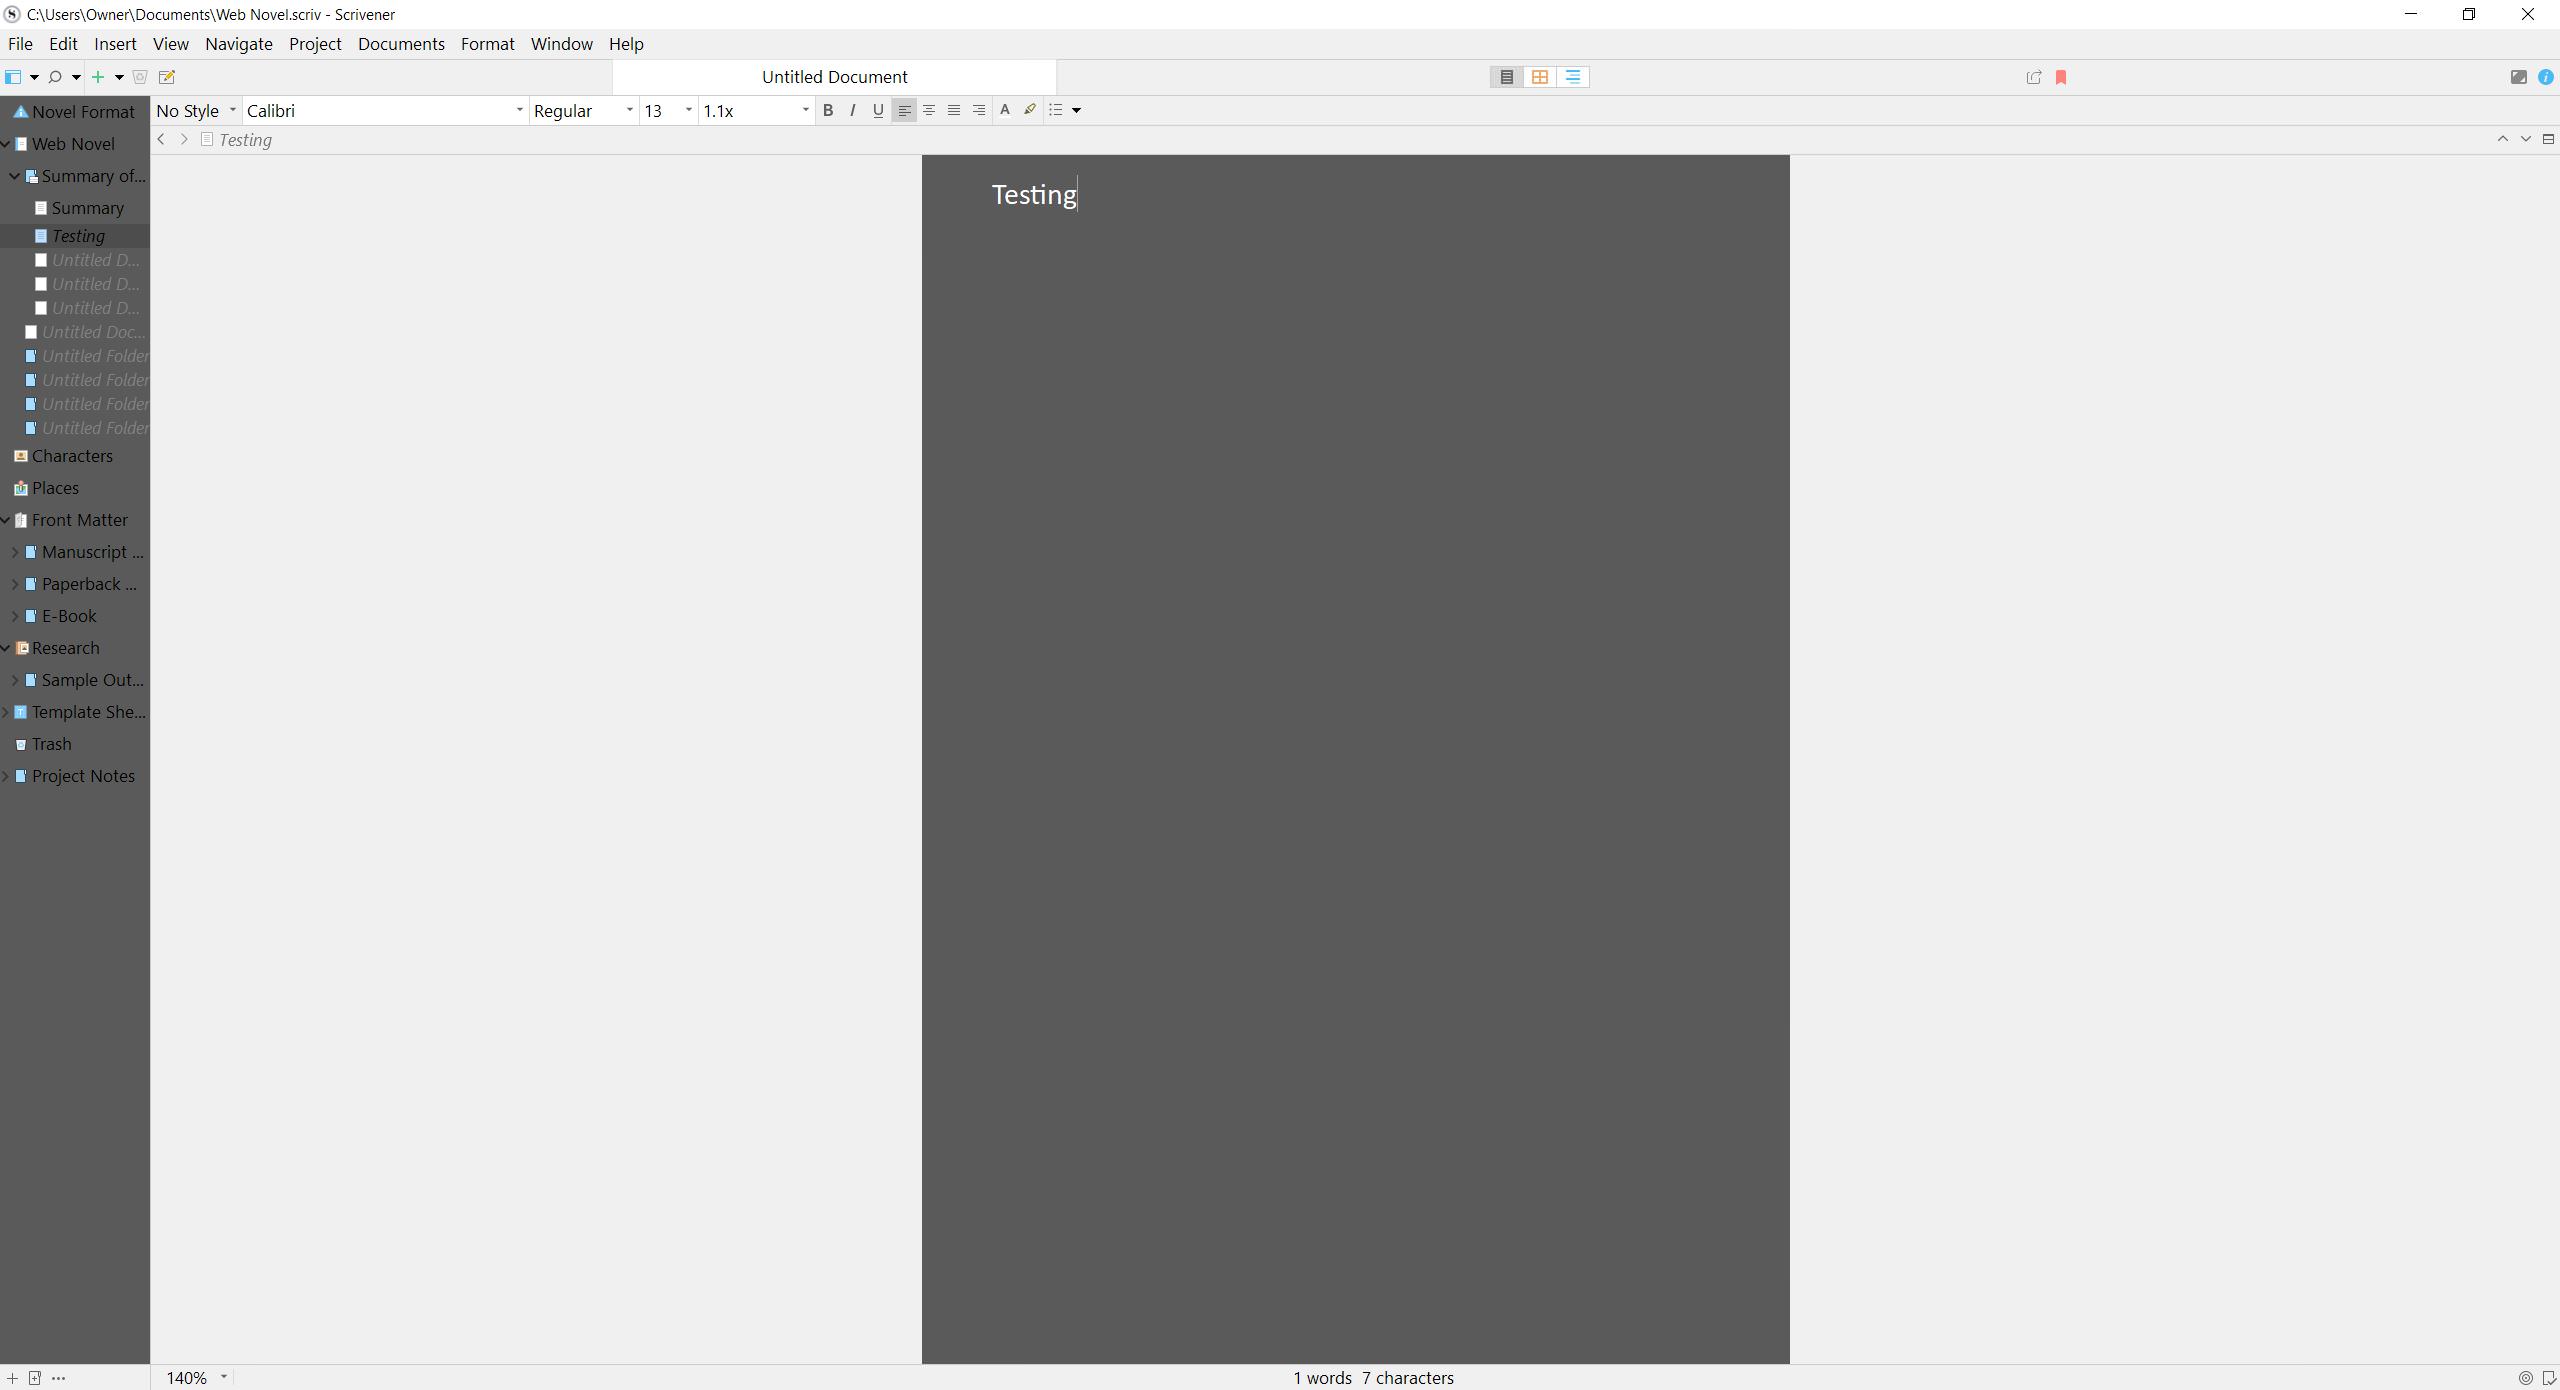2560x1390 pixels.
Task: Select the Characters folder in binder
Action: pyautogui.click(x=72, y=456)
